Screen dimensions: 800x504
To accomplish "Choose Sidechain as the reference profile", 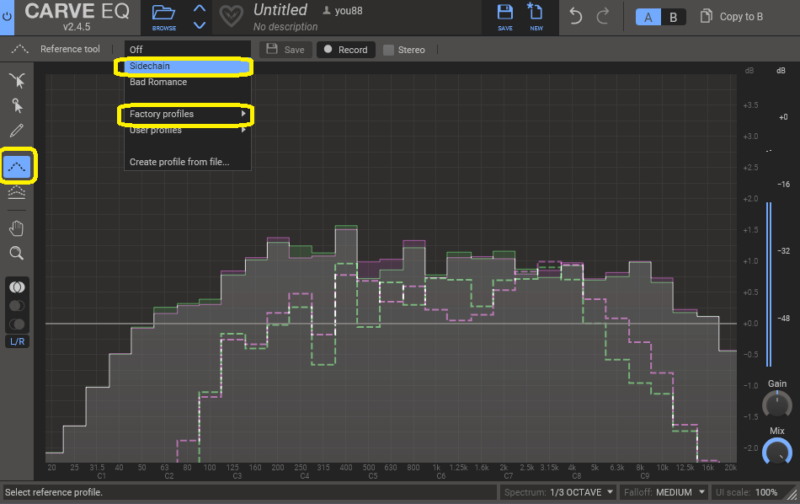I will click(186, 66).
